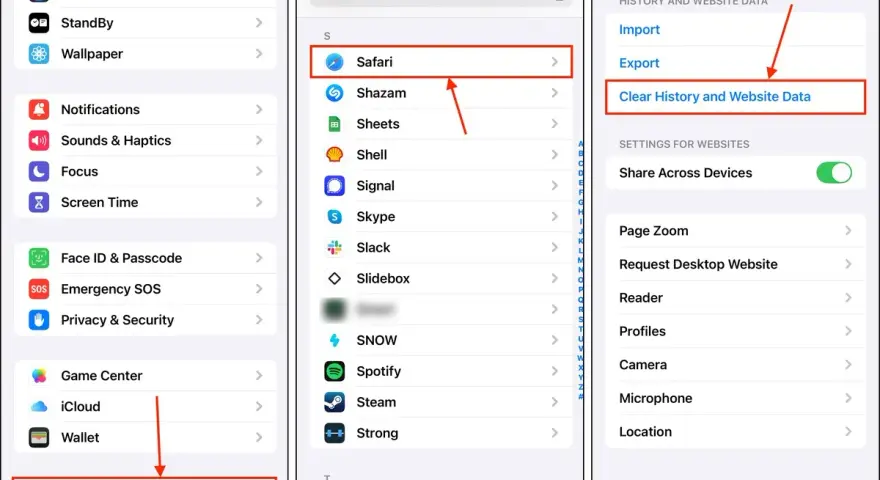880x480 pixels.
Task: Open the Privacy & Security menu
Action: [145, 320]
